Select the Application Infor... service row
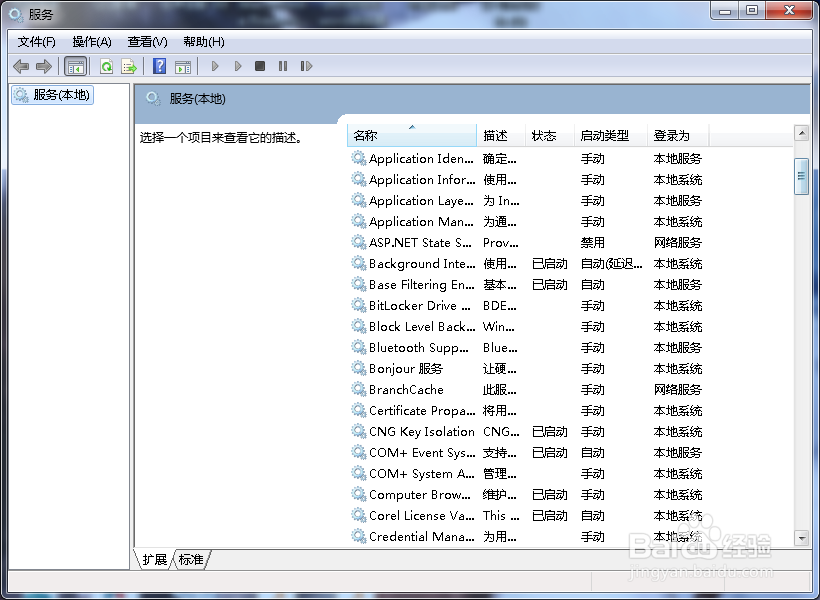 pos(527,179)
